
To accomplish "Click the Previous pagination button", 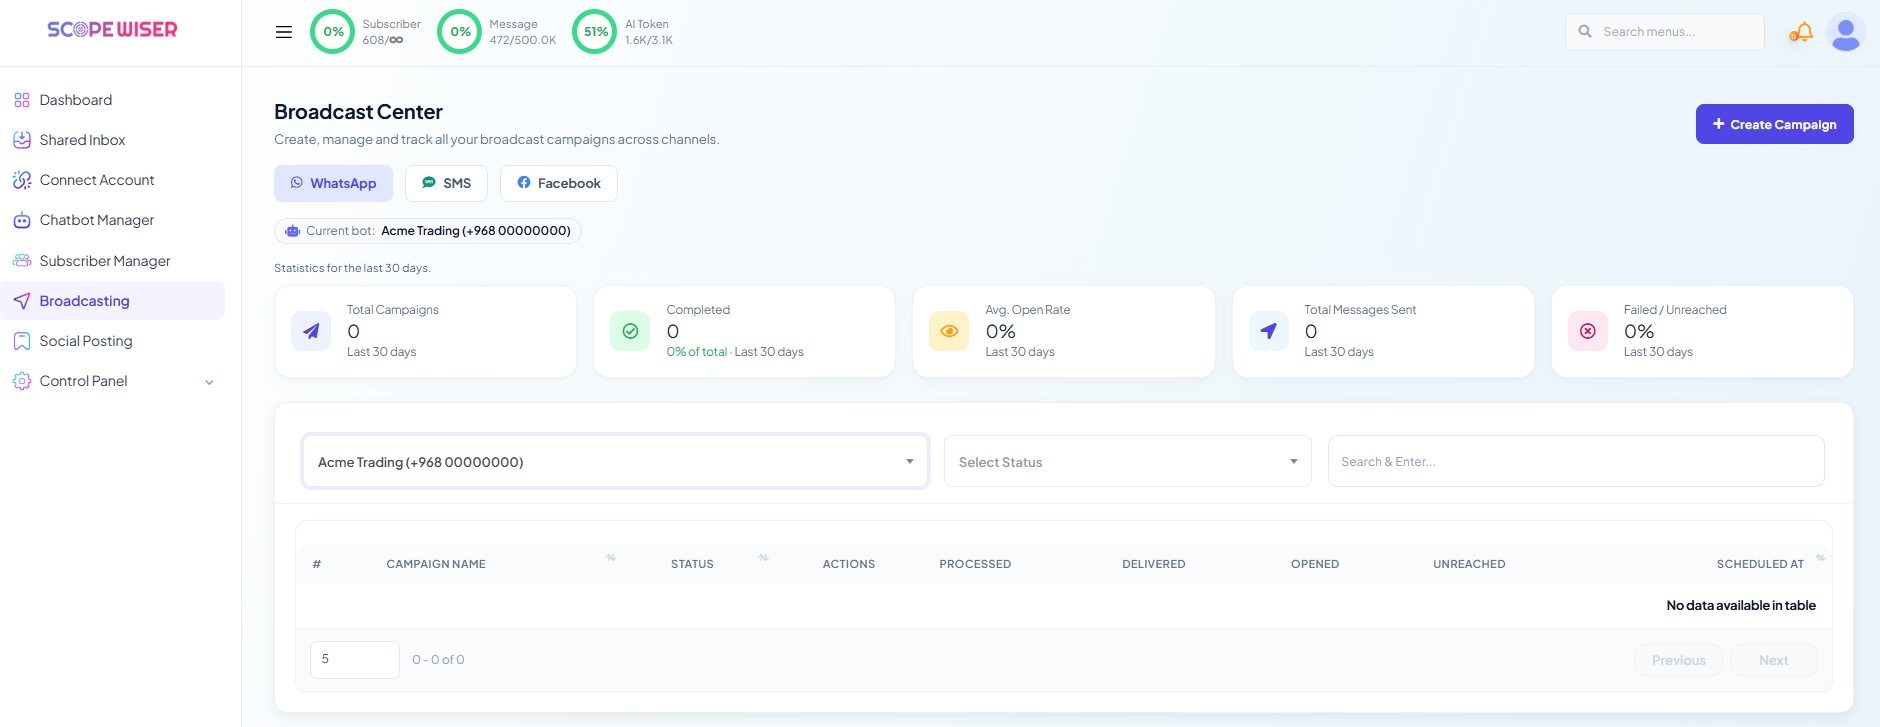I will coord(1678,660).
